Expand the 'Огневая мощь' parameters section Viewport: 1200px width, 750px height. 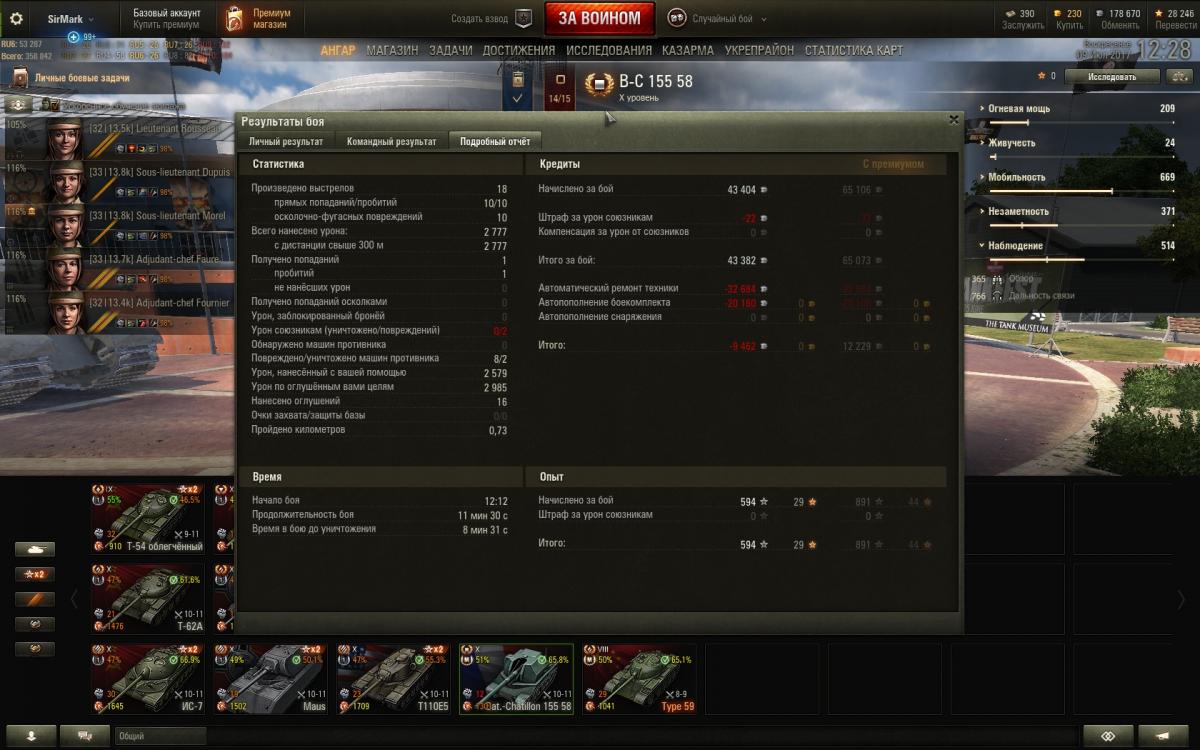coord(1078,109)
